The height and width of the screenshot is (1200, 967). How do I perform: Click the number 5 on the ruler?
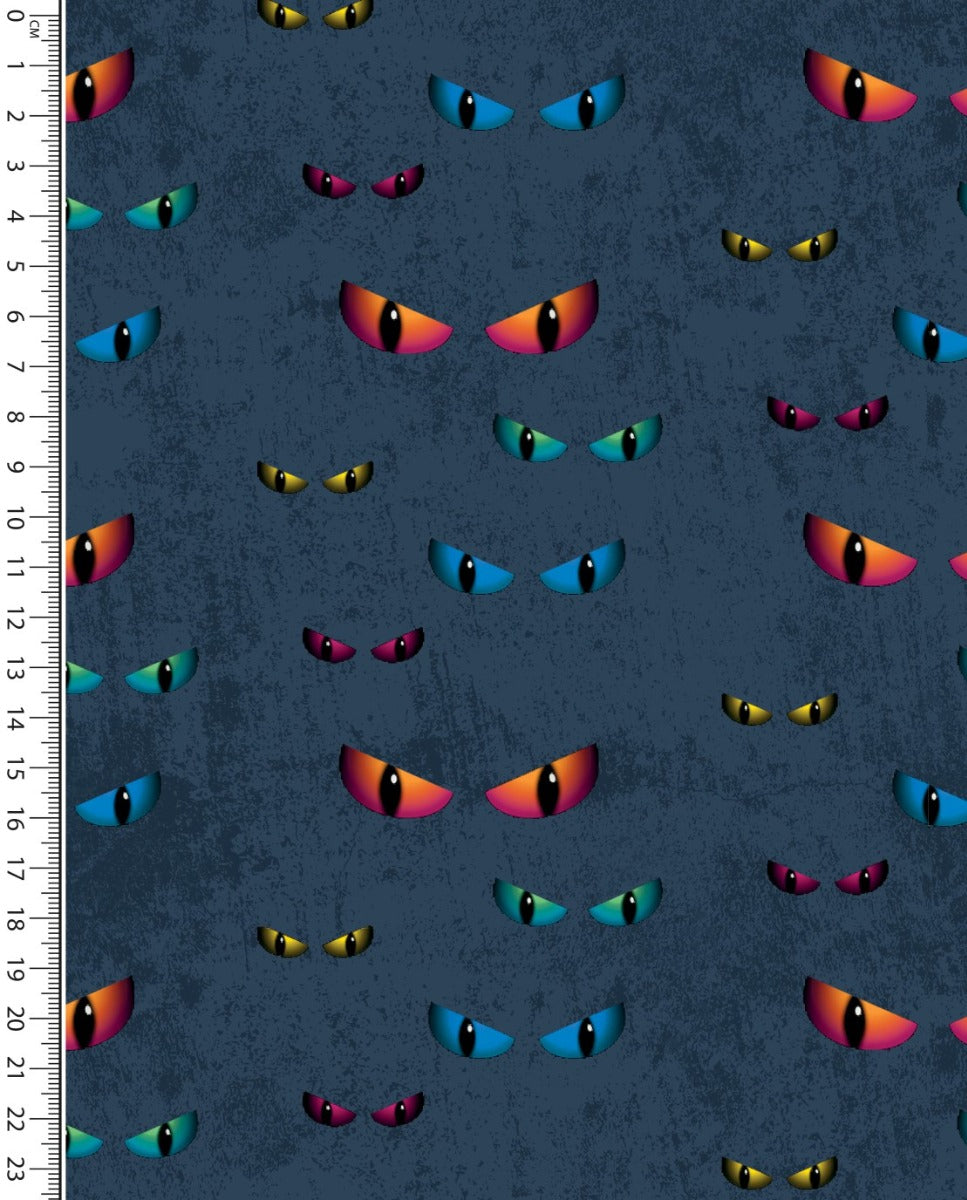[x=16, y=266]
